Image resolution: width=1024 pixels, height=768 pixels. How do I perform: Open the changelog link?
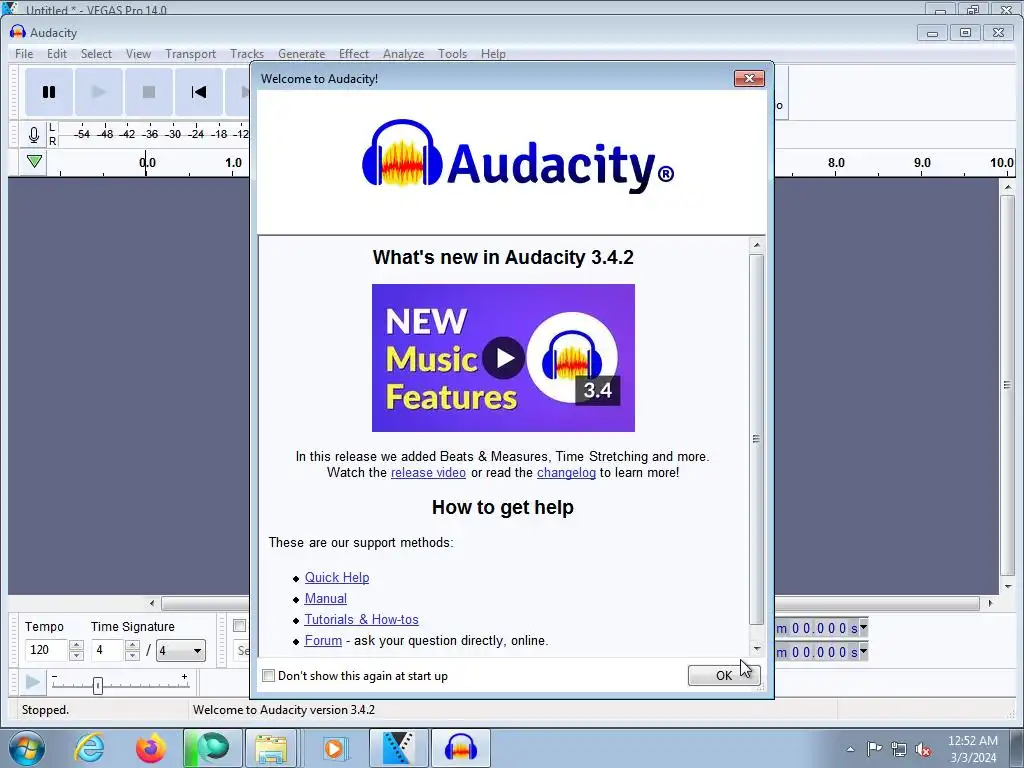tap(566, 472)
